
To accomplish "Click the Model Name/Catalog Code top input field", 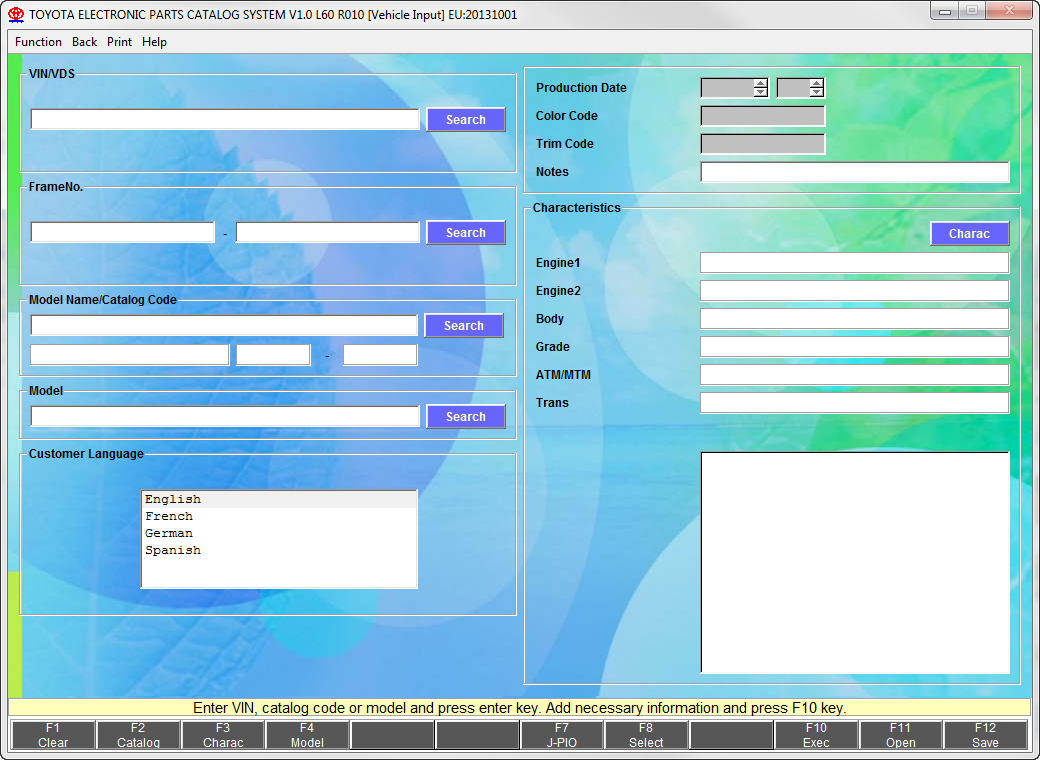I will [x=224, y=325].
